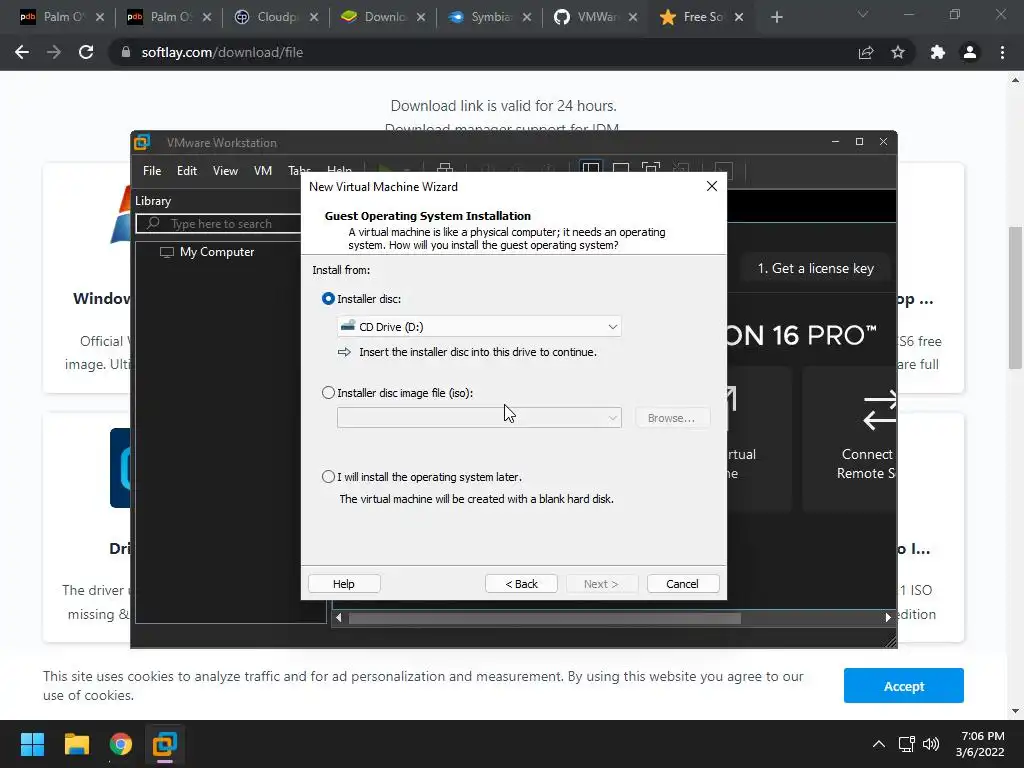Open Google Chrome from the taskbar
This screenshot has height=768, width=1024.
pyautogui.click(x=121, y=744)
